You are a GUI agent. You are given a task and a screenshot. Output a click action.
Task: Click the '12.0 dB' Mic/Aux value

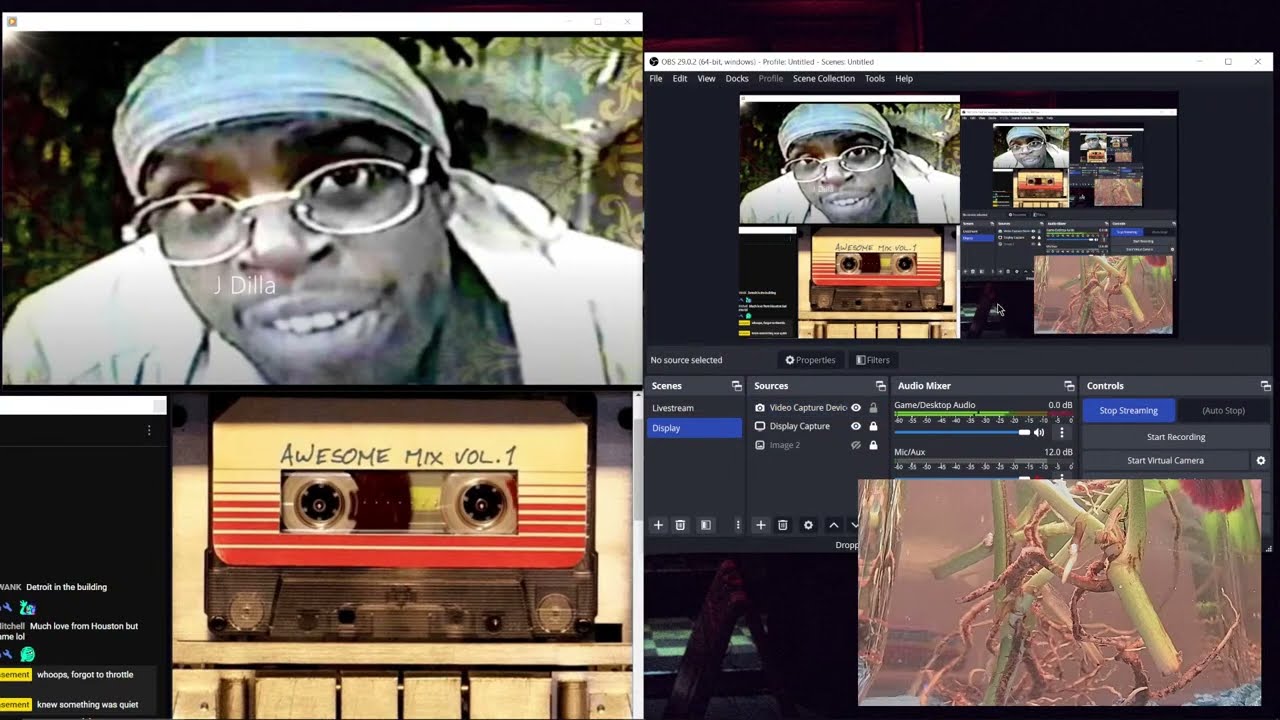[x=1059, y=452]
